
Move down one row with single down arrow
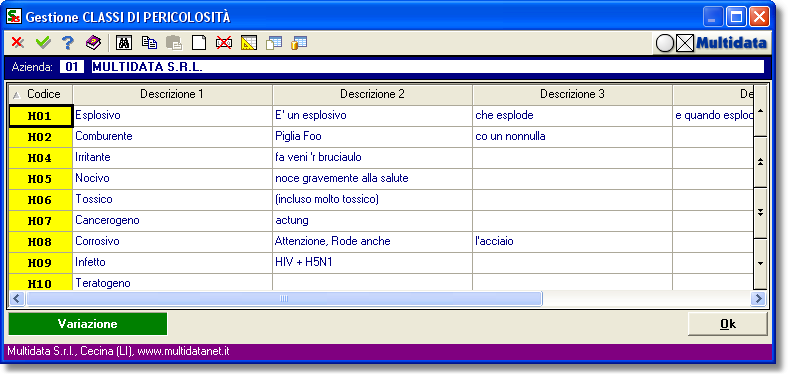click(x=760, y=263)
